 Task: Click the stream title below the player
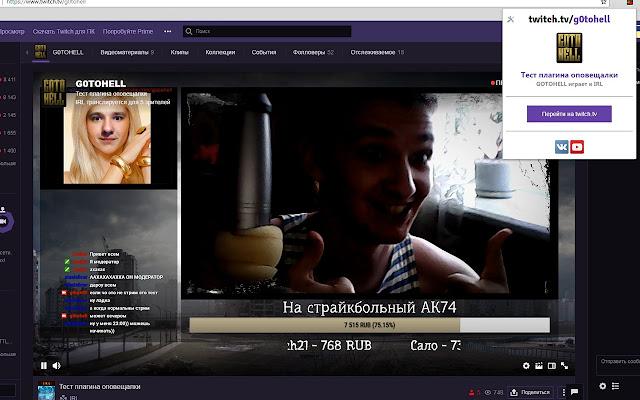tap(100, 387)
